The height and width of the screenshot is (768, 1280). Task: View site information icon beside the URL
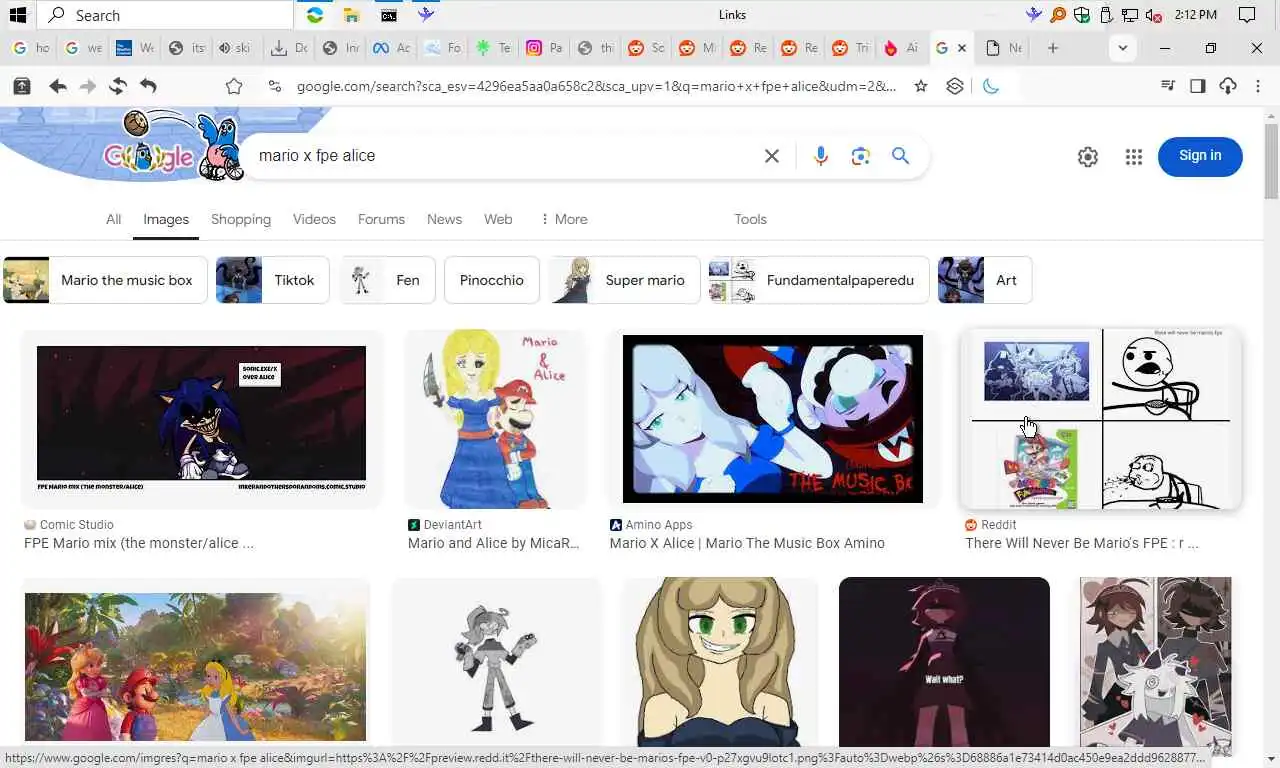coord(274,86)
